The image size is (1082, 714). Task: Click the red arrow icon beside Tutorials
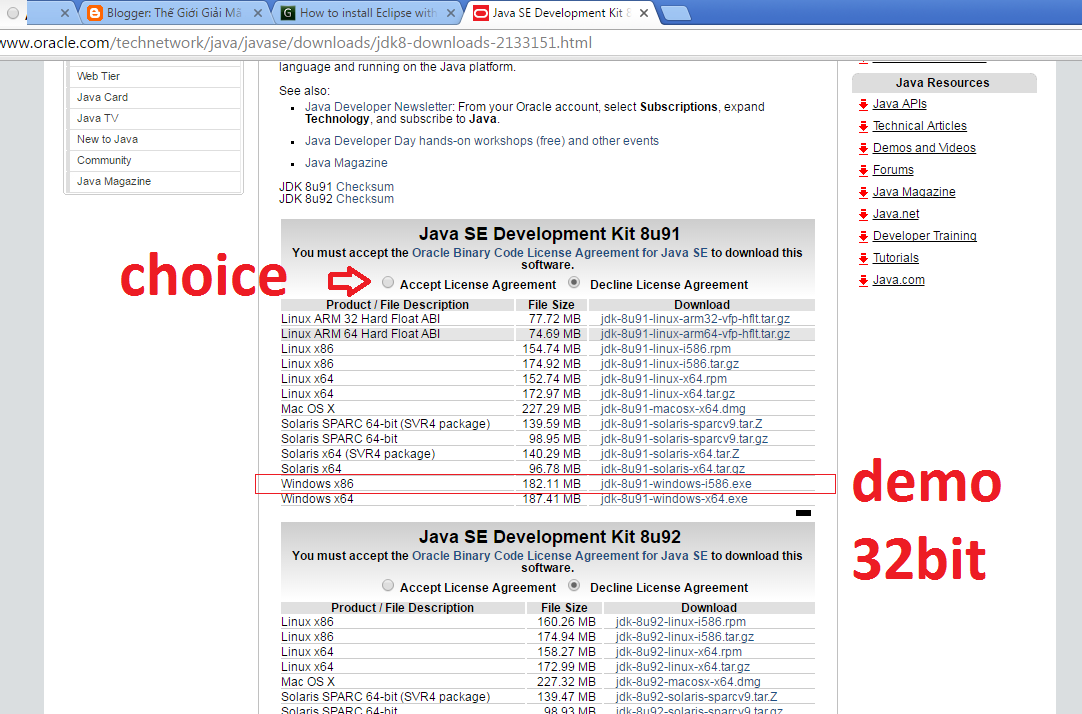click(863, 259)
